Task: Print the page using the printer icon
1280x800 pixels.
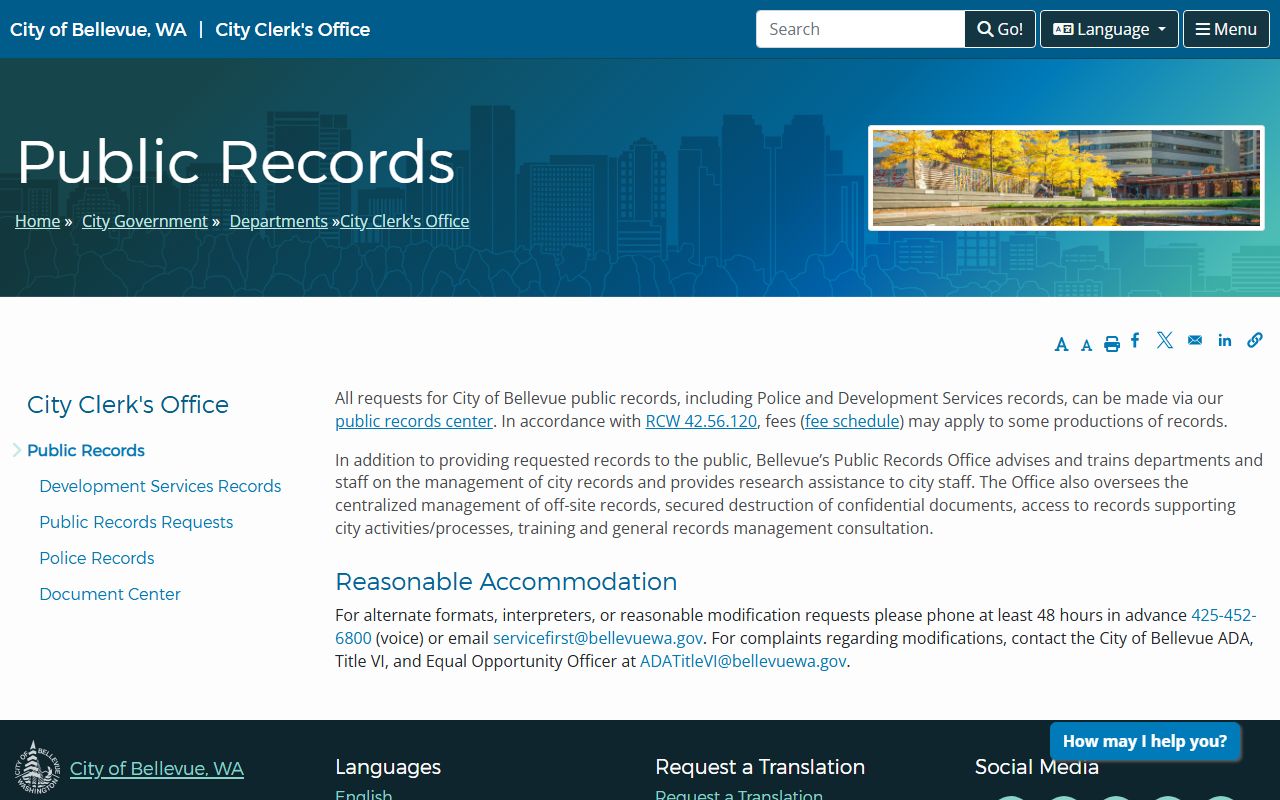Action: coord(1112,345)
